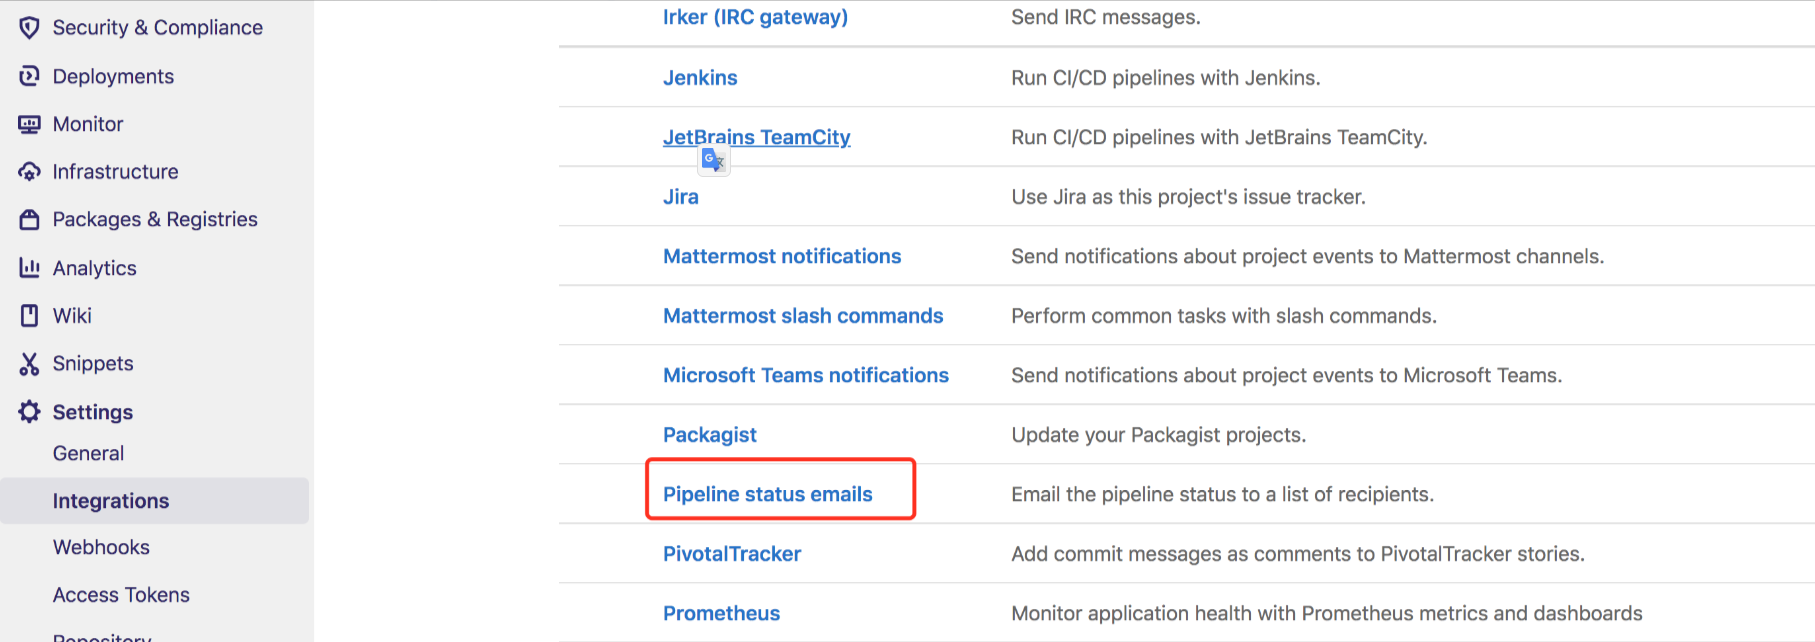The height and width of the screenshot is (642, 1815).
Task: Open Access Tokens submenu item
Action: coord(121,595)
